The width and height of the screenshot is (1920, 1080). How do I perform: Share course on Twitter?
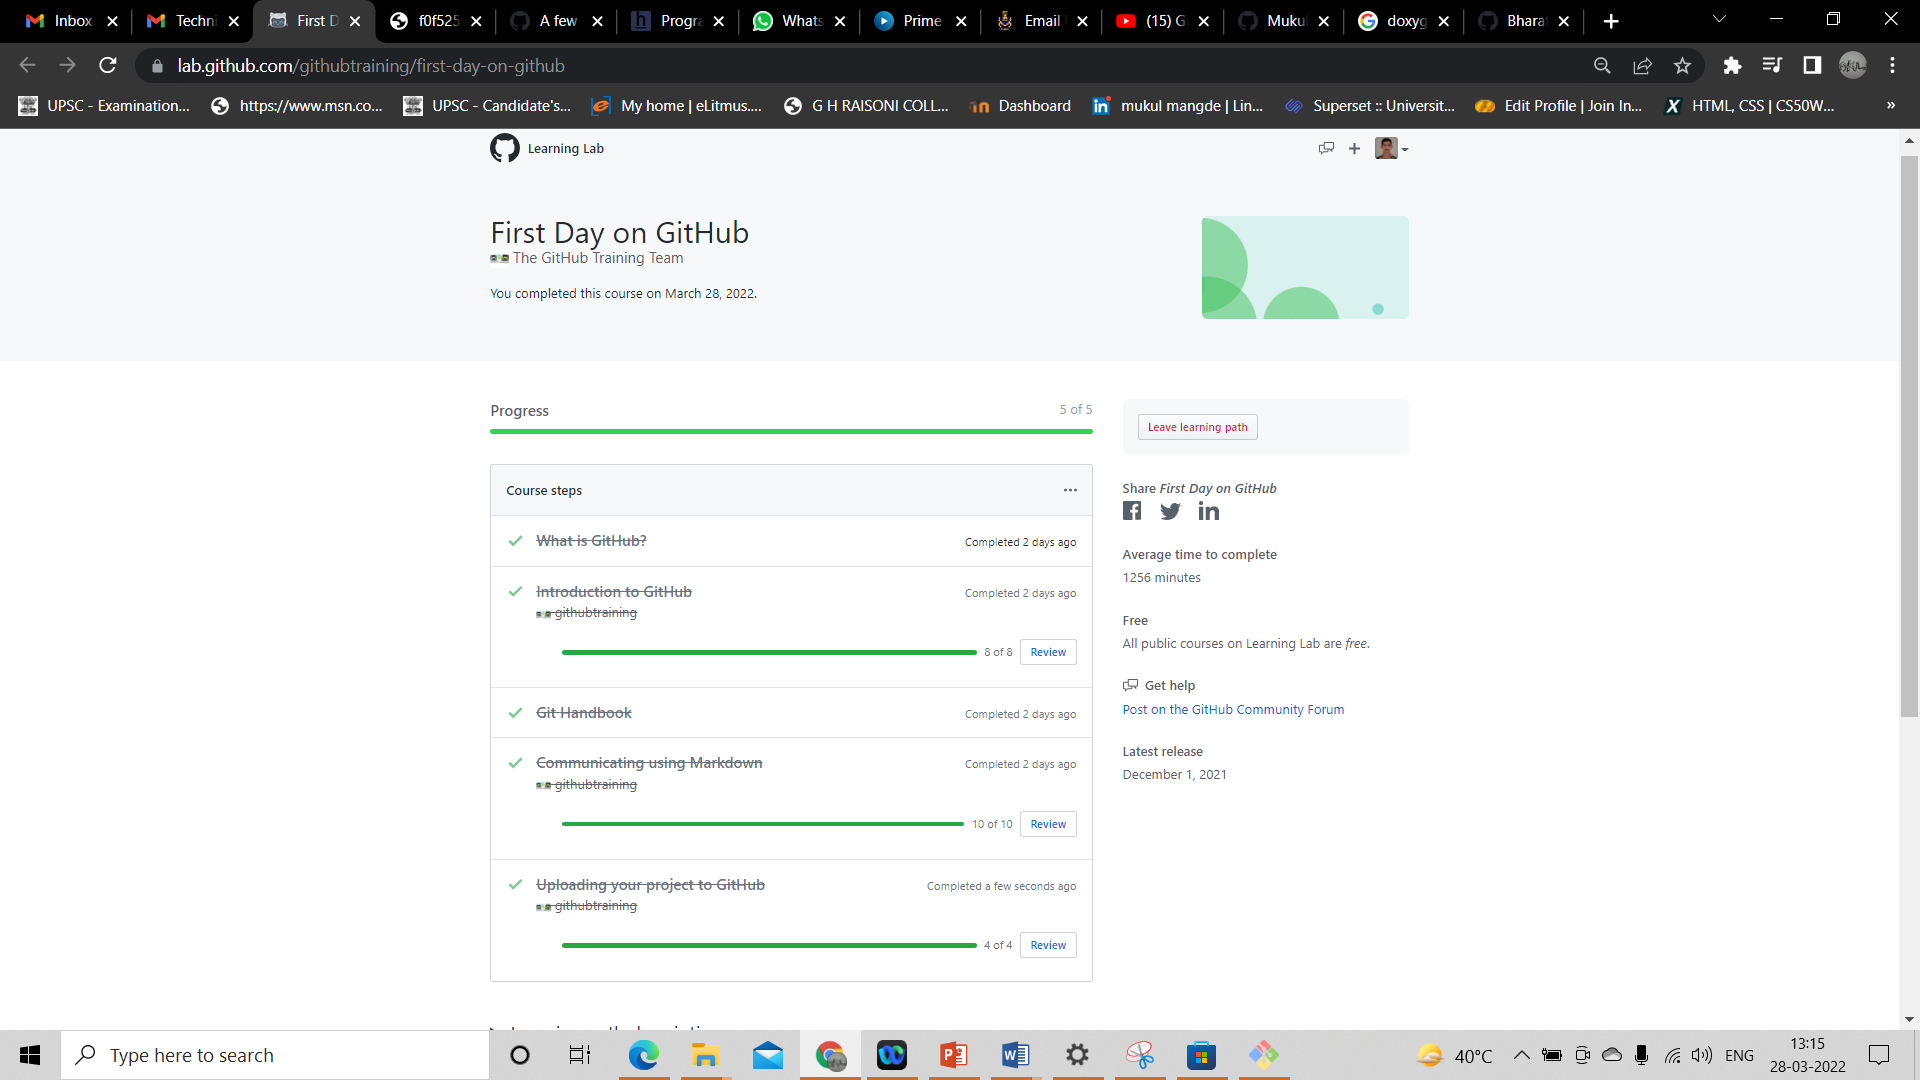[x=1170, y=511]
